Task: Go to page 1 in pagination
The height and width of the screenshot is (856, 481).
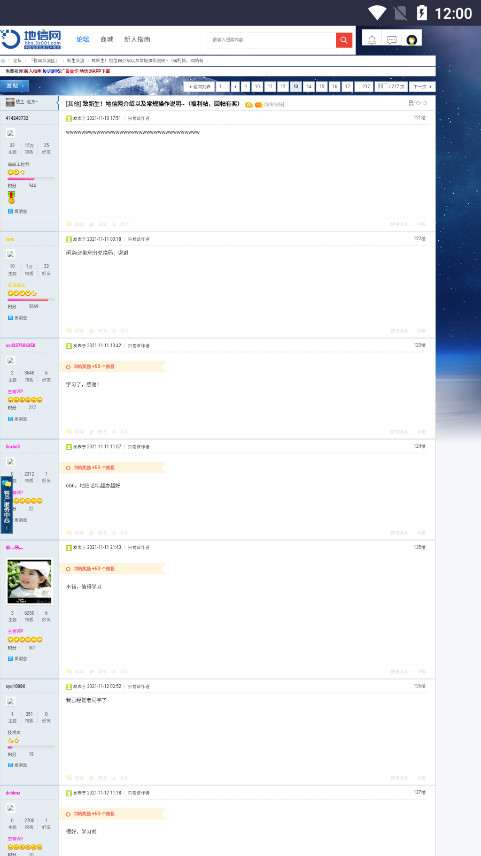Action: [222, 86]
